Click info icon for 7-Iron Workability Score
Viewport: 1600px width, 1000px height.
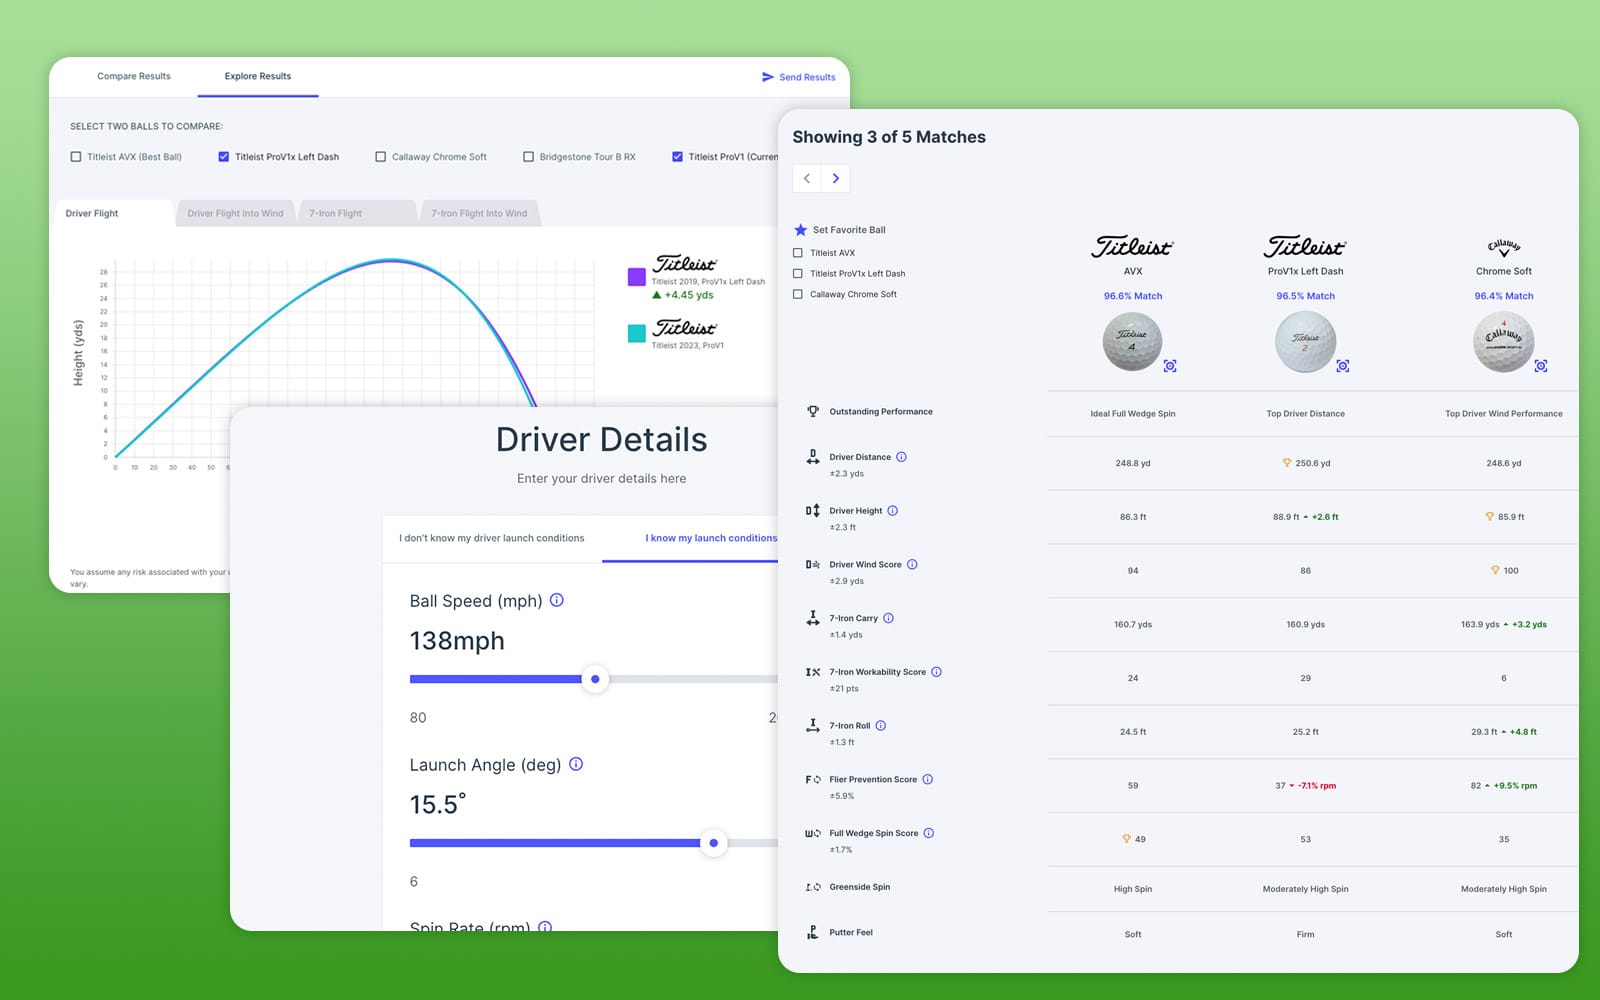point(937,672)
